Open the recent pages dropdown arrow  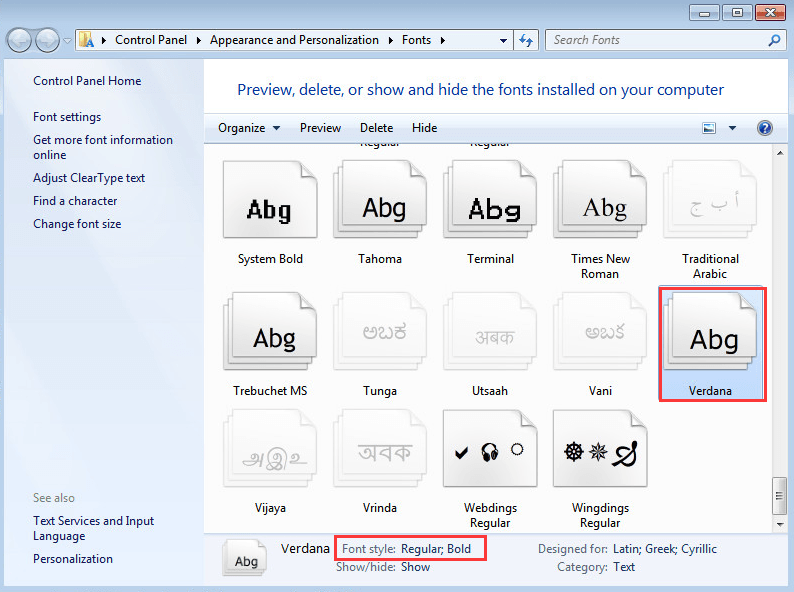coord(67,41)
